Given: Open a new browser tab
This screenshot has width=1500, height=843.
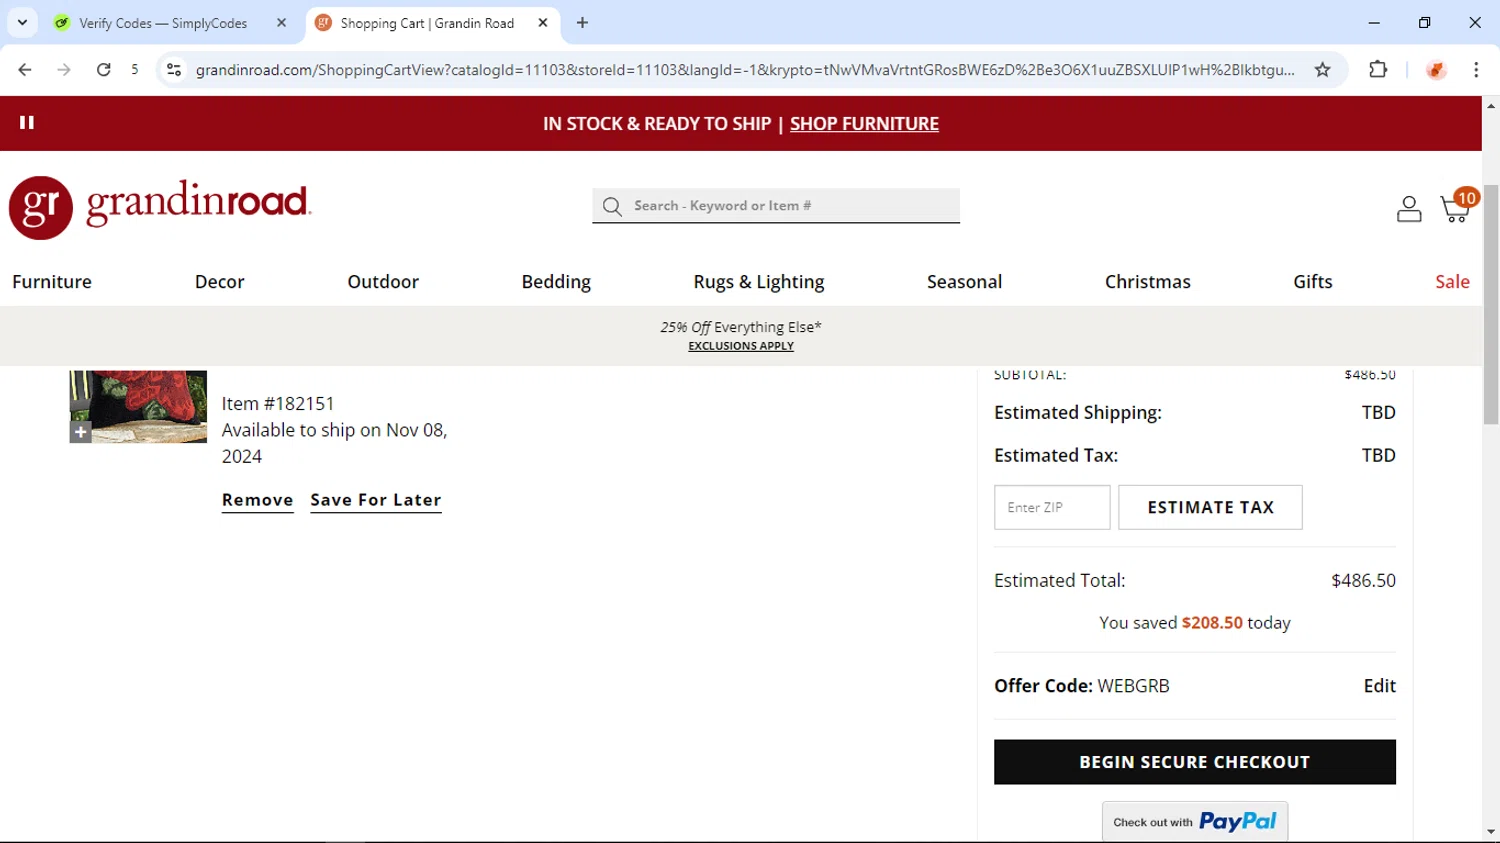Looking at the screenshot, I should pos(583,23).
